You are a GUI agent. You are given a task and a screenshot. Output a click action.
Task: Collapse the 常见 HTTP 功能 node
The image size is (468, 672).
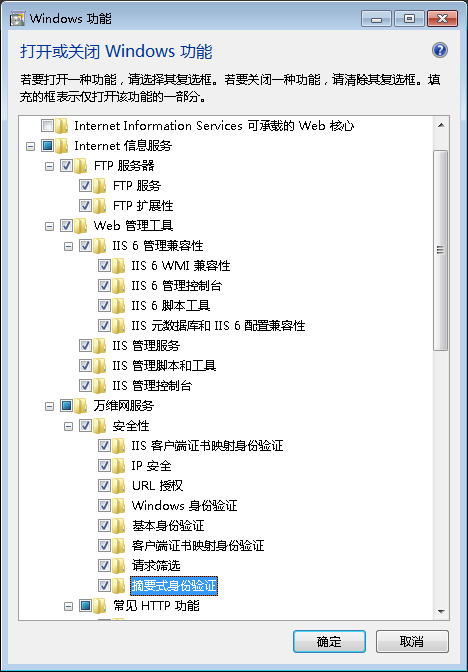[x=68, y=606]
